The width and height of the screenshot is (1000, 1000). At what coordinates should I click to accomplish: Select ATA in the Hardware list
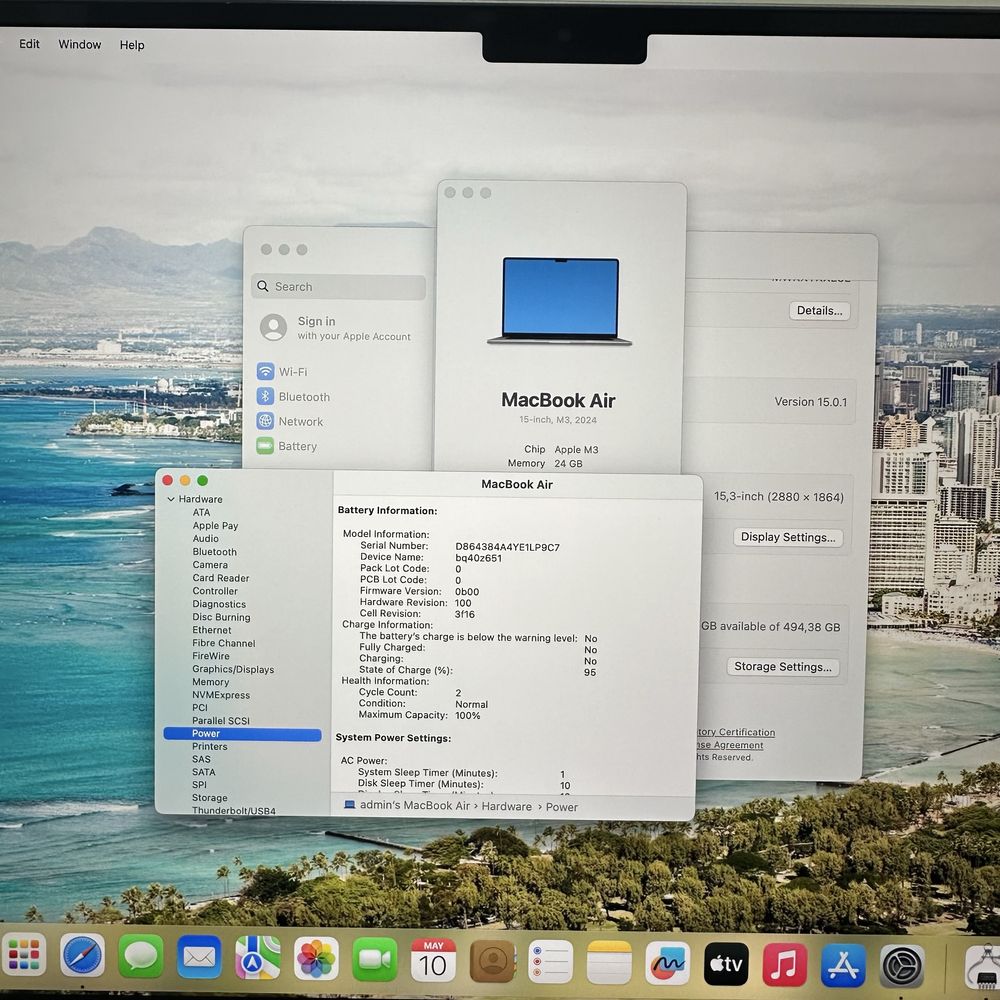tap(202, 512)
